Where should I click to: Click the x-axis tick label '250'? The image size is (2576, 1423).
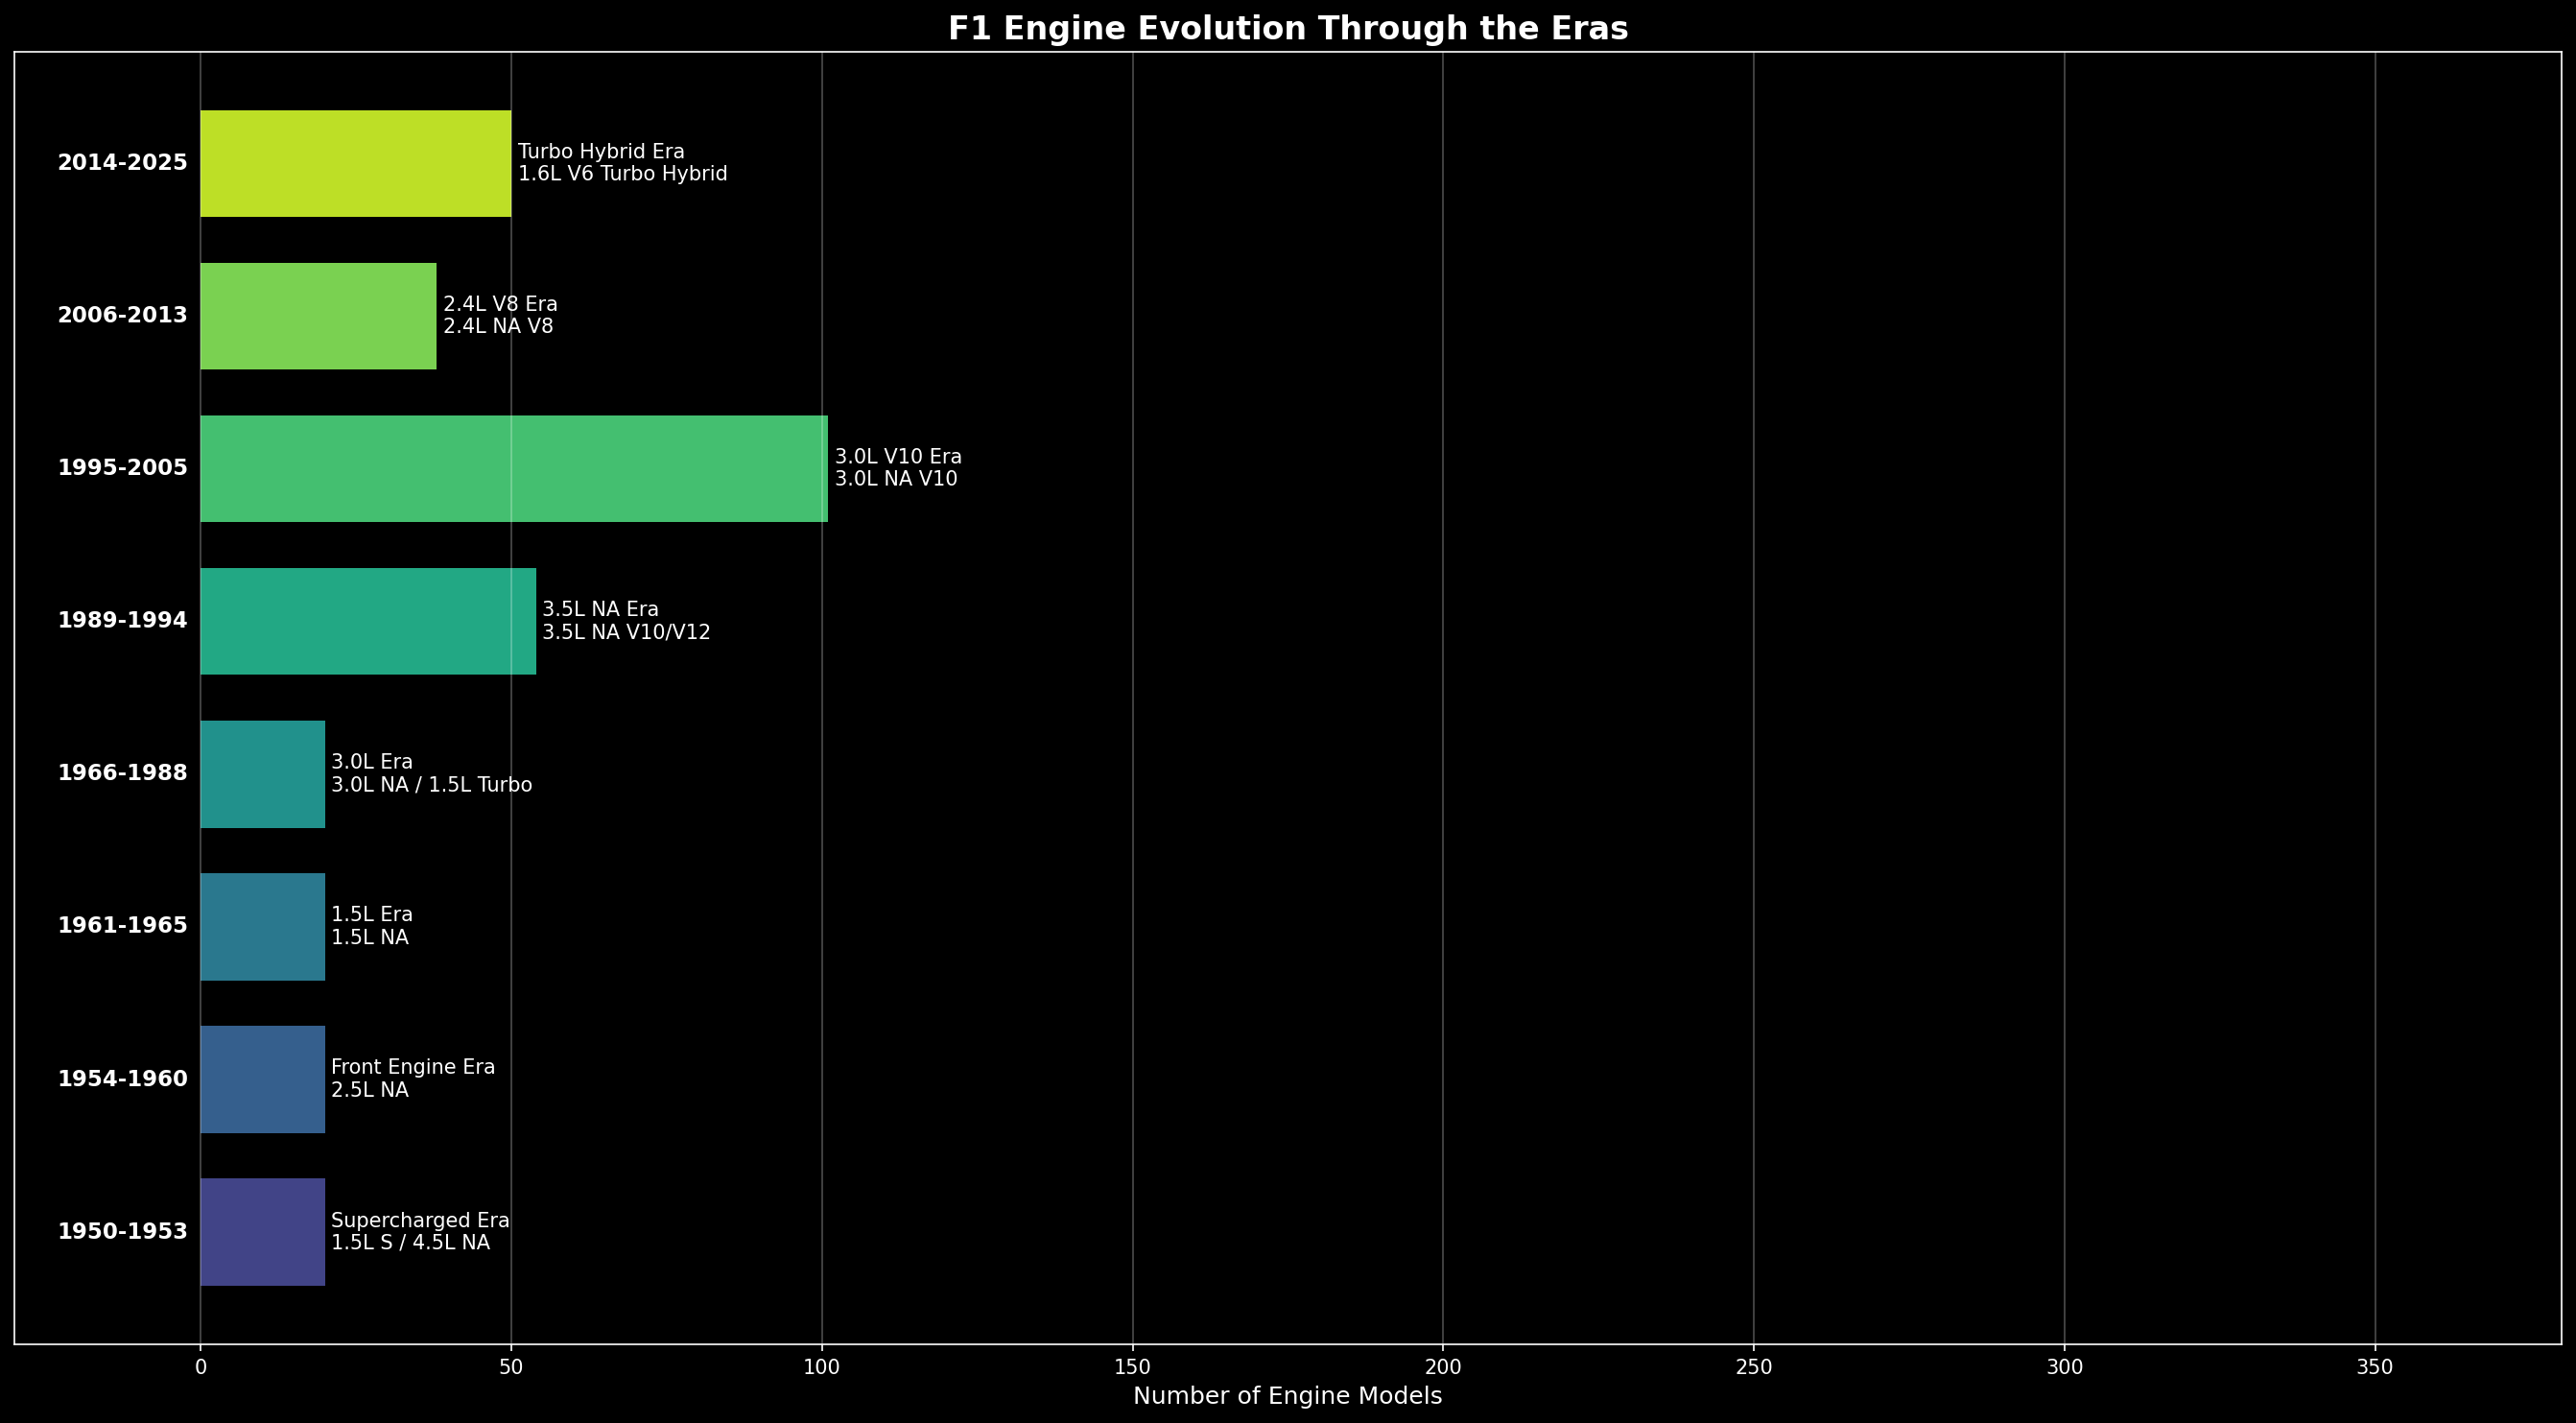(1754, 1367)
